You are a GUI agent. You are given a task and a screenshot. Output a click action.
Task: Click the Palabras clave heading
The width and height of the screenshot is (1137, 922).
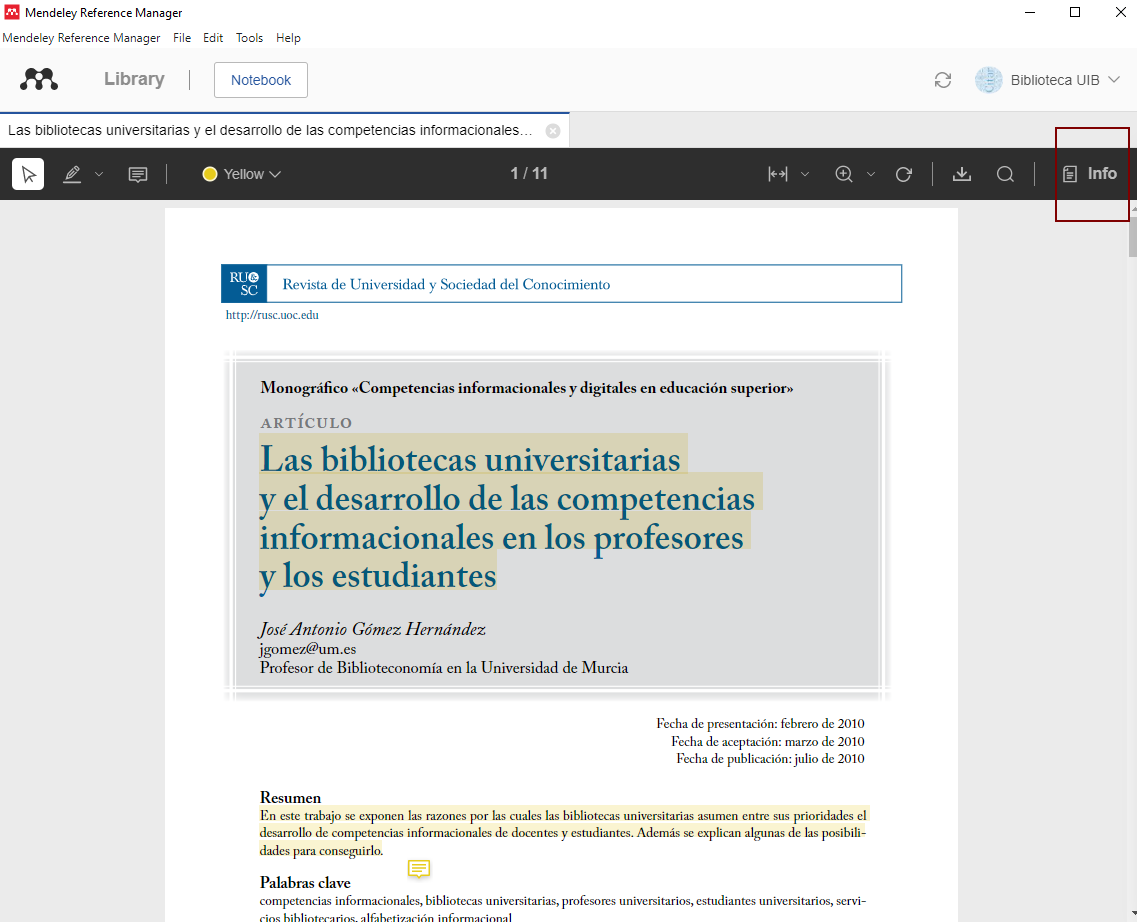(x=305, y=882)
